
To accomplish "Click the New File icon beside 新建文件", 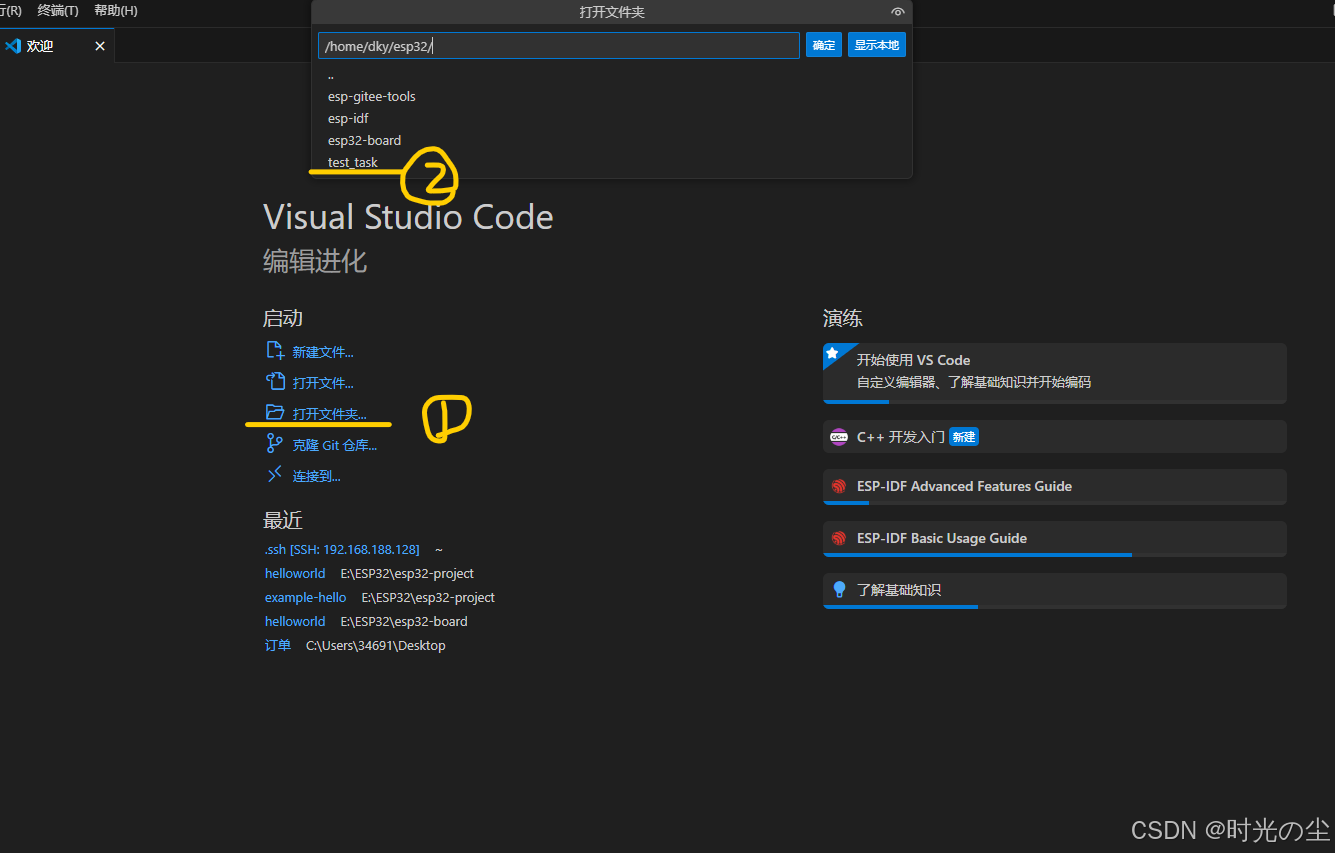I will pyautogui.click(x=277, y=351).
